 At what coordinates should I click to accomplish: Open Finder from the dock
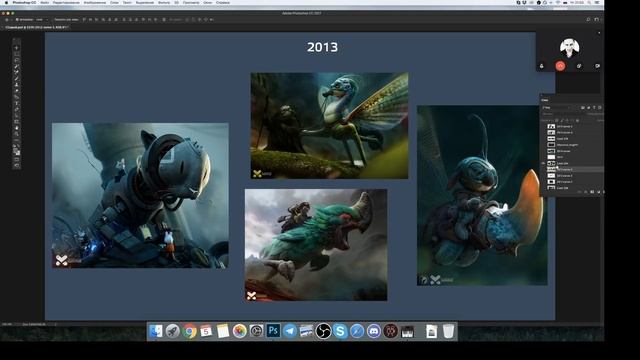[156, 331]
